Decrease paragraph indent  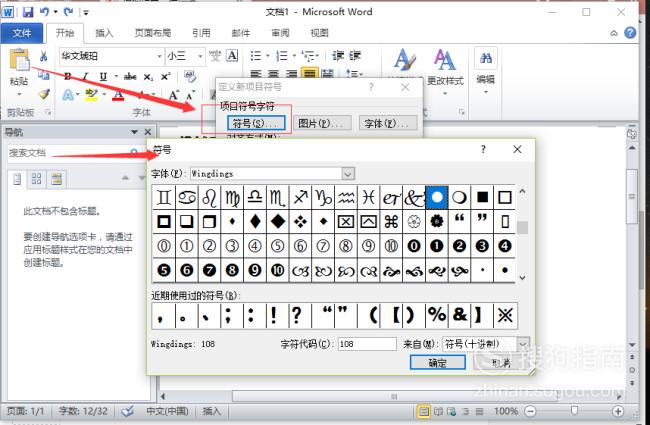coord(338,56)
